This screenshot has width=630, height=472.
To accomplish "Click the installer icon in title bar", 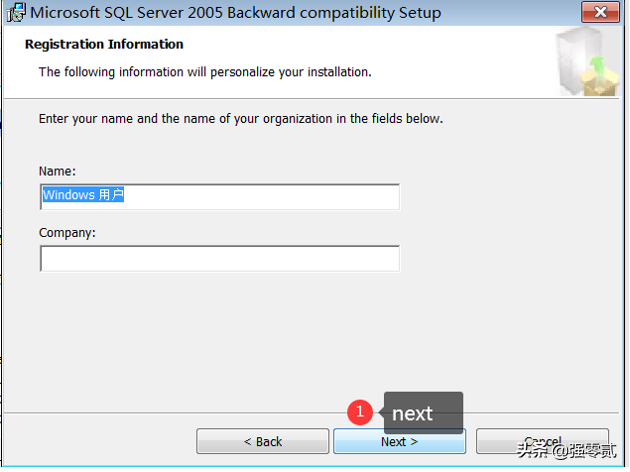I will [x=15, y=14].
